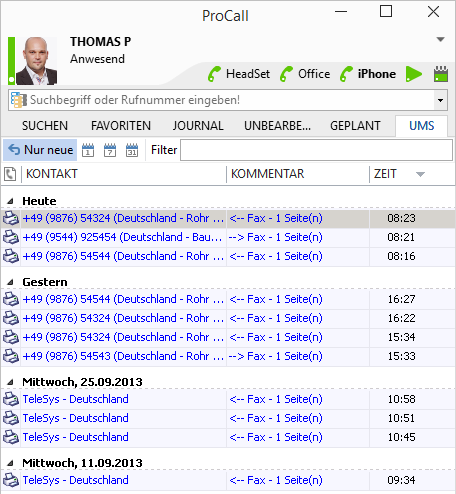Open the profile menu arrow near THOMAS P
Screen dimensions: 456x494
coord(441,39)
